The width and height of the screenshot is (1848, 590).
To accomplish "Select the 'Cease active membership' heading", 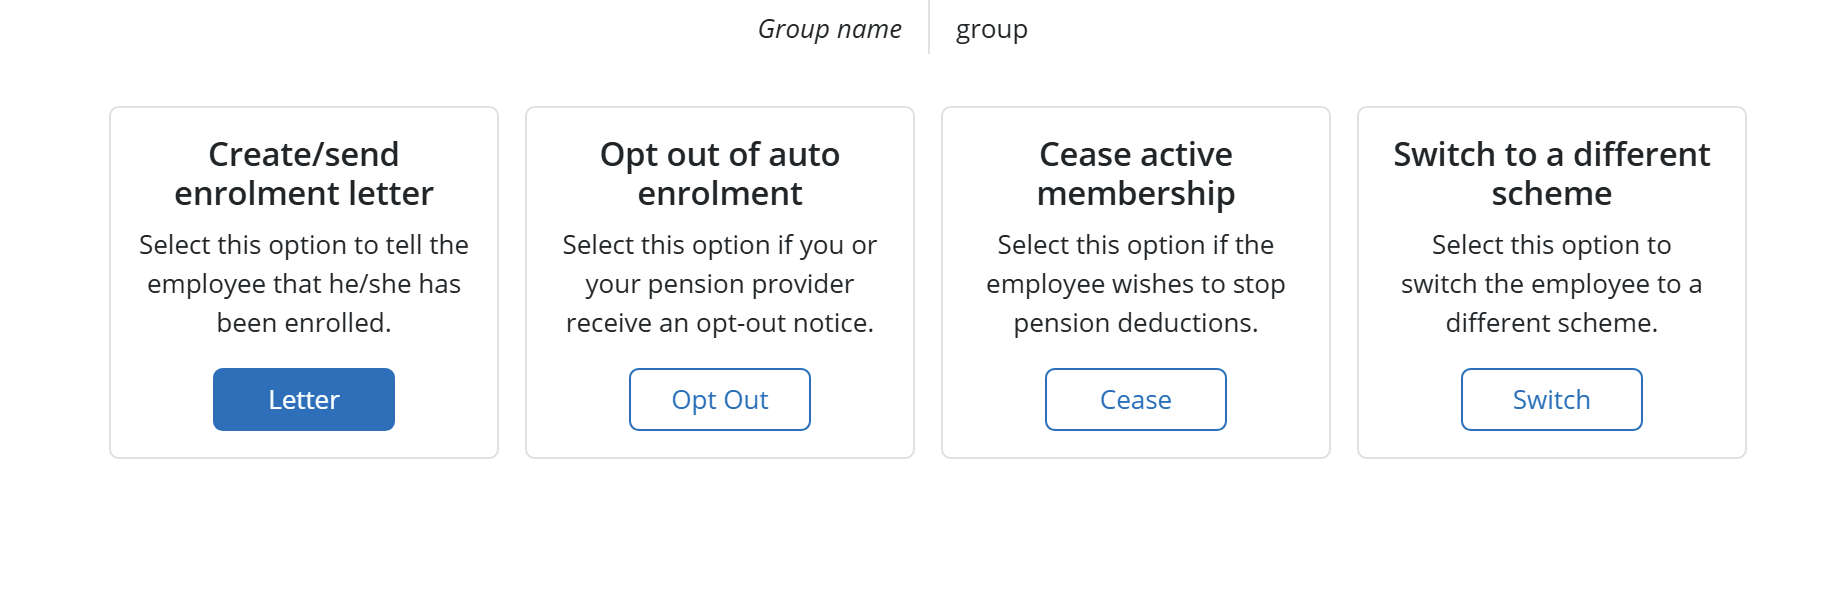I will 1136,174.
